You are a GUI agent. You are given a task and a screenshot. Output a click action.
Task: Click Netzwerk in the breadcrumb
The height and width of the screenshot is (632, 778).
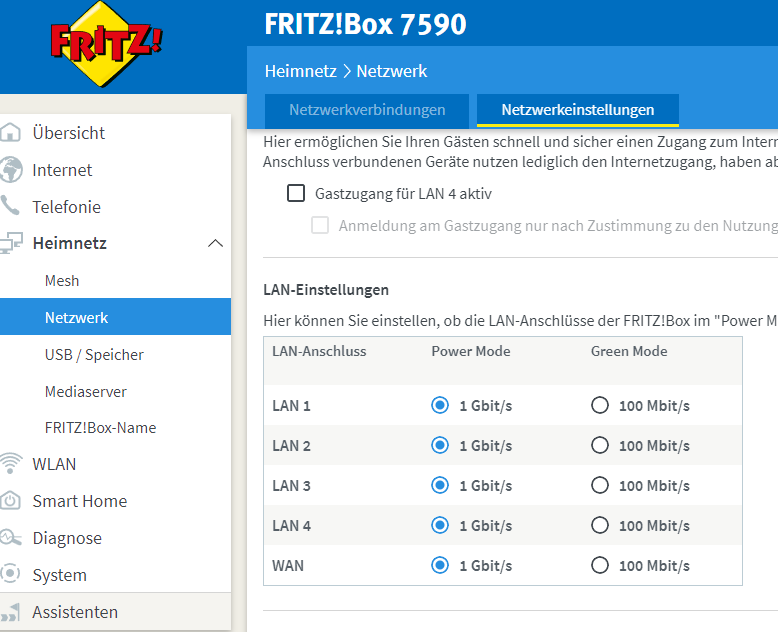tap(391, 71)
